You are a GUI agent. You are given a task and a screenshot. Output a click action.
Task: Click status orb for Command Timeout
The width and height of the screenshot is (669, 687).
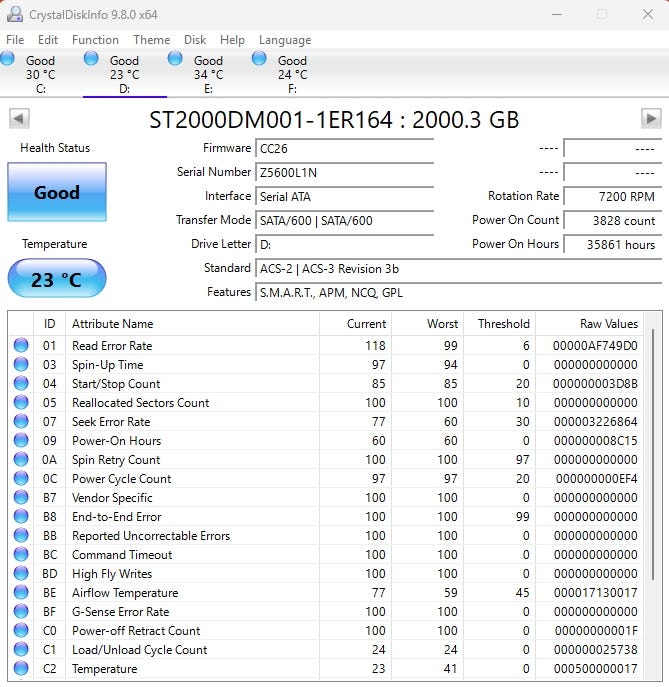pyautogui.click(x=21, y=554)
